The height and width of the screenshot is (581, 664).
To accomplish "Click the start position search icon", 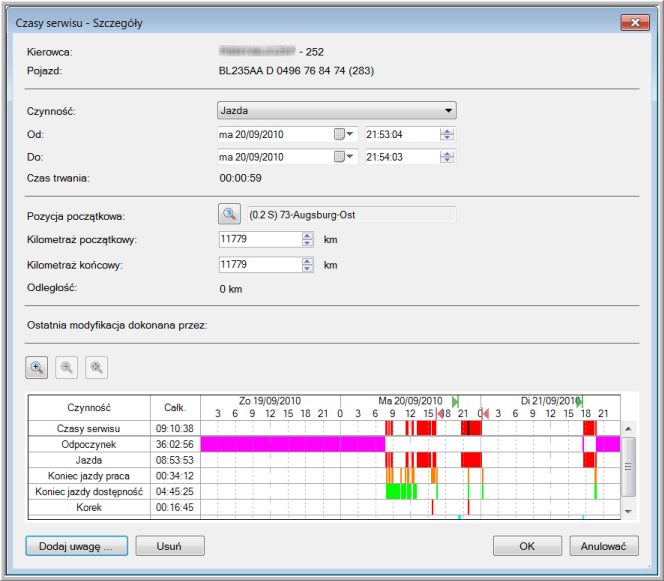I will [x=230, y=213].
